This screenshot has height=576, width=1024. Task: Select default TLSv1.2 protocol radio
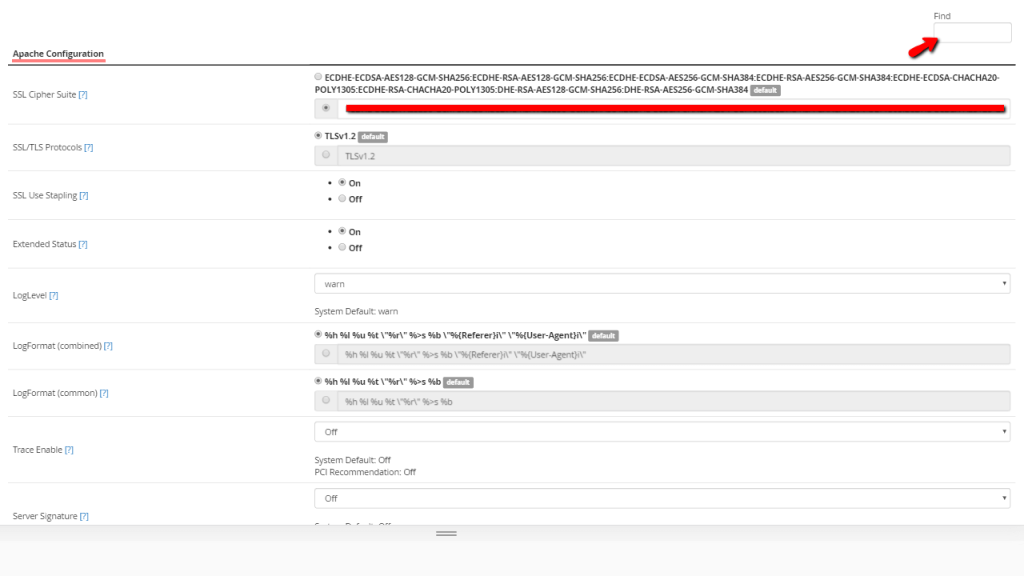tap(318, 136)
